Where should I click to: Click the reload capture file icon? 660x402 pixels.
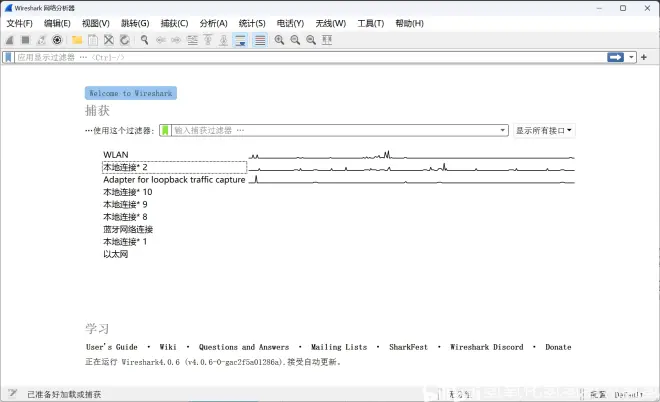(125, 40)
